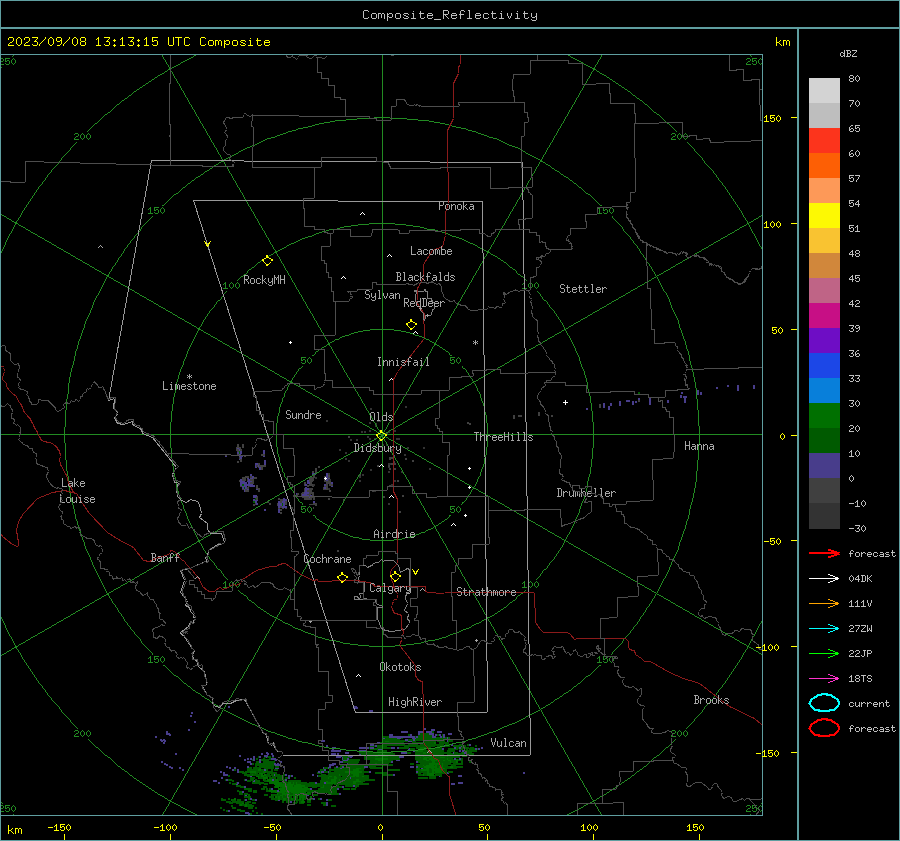Click the asterisk marker east of Innisfail
This screenshot has width=900, height=841.
(475, 343)
